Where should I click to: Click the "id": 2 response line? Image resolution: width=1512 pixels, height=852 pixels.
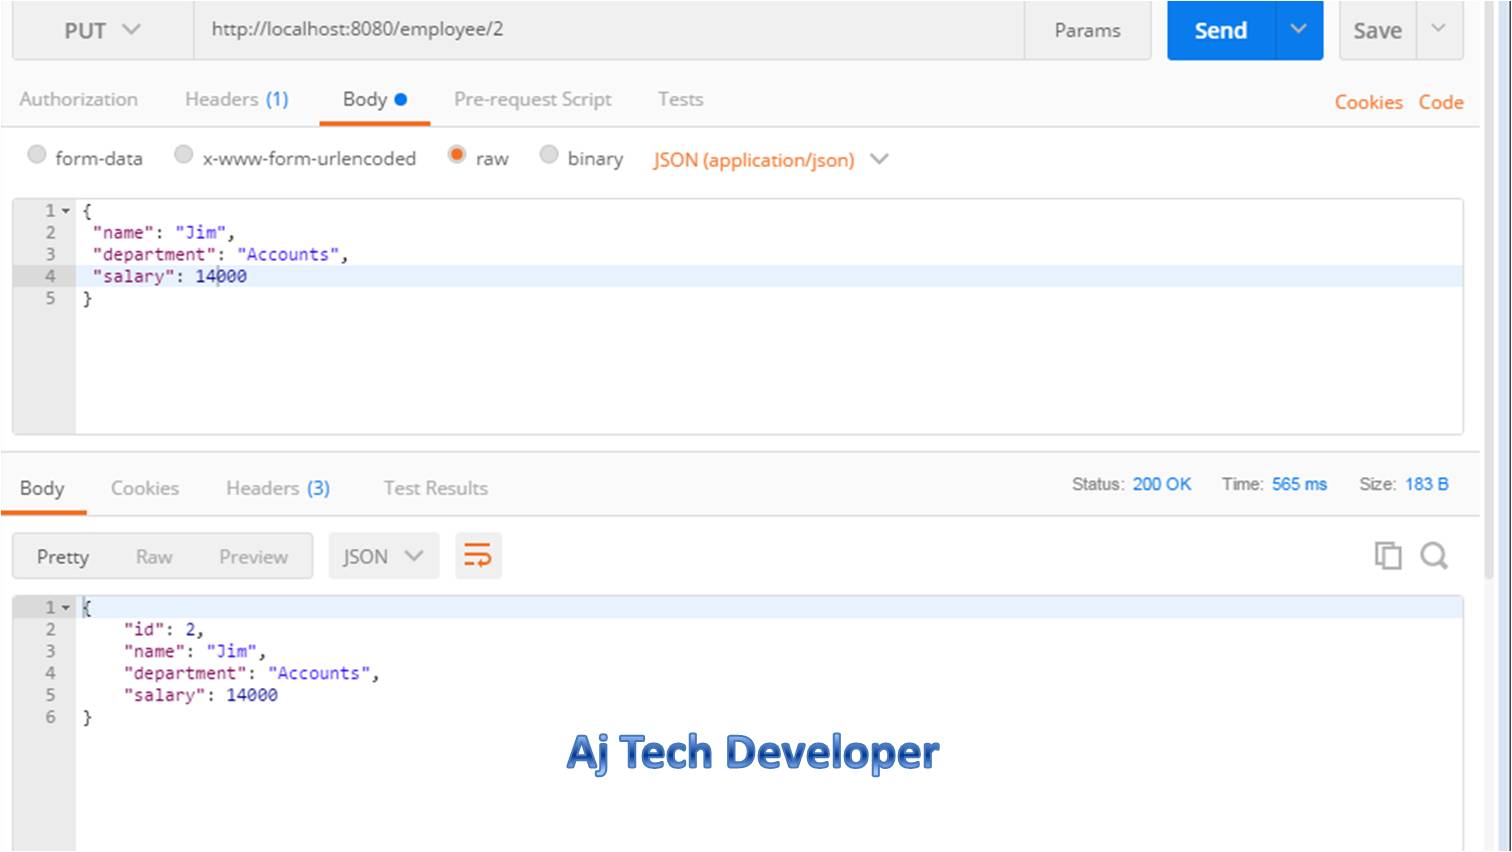pyautogui.click(x=164, y=630)
